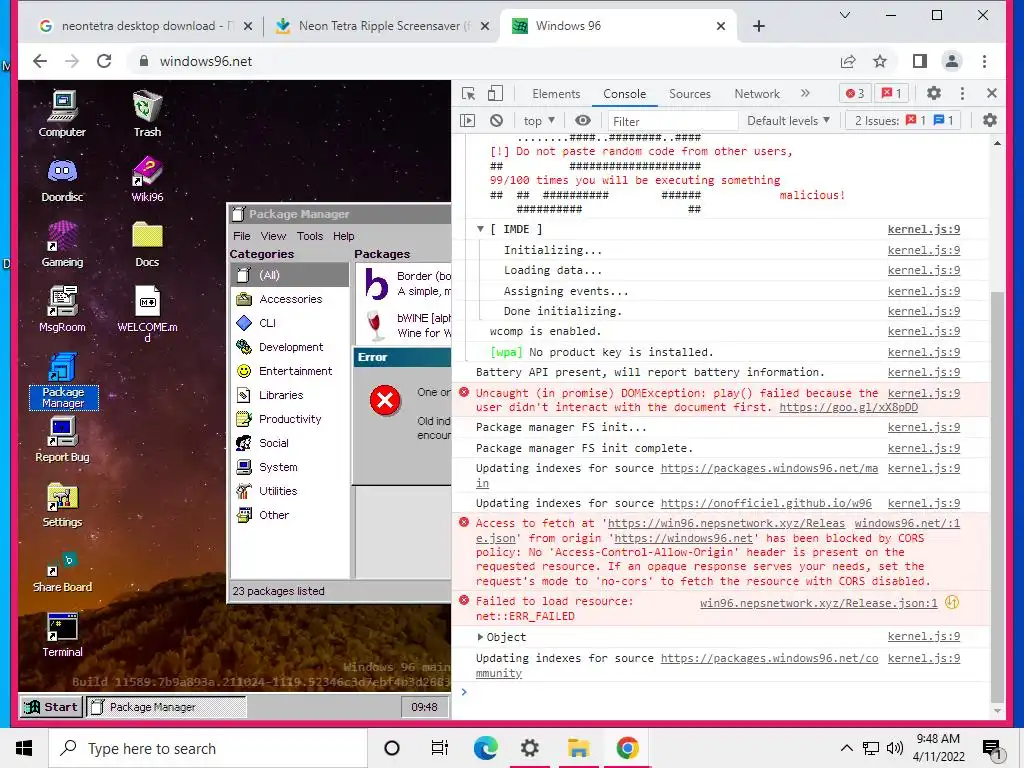Open the Package Manager File menu
This screenshot has height=768, width=1024.
pyautogui.click(x=242, y=236)
